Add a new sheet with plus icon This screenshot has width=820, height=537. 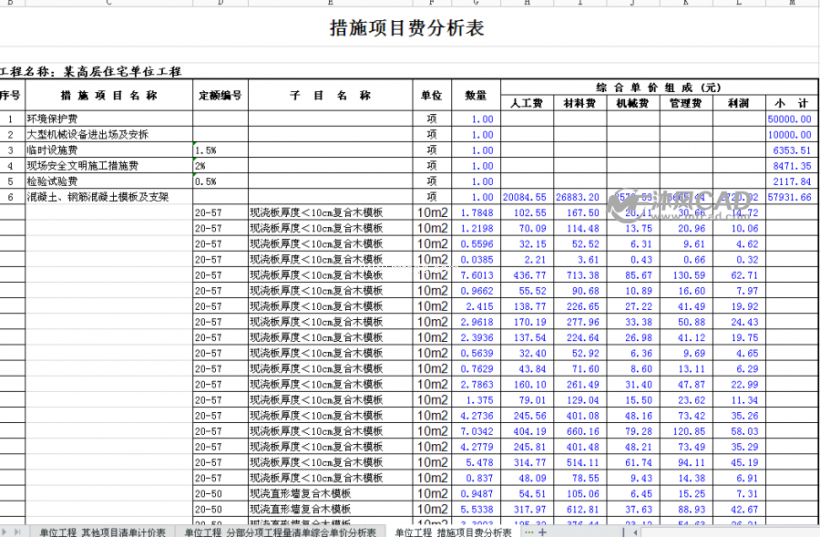pyautogui.click(x=542, y=532)
